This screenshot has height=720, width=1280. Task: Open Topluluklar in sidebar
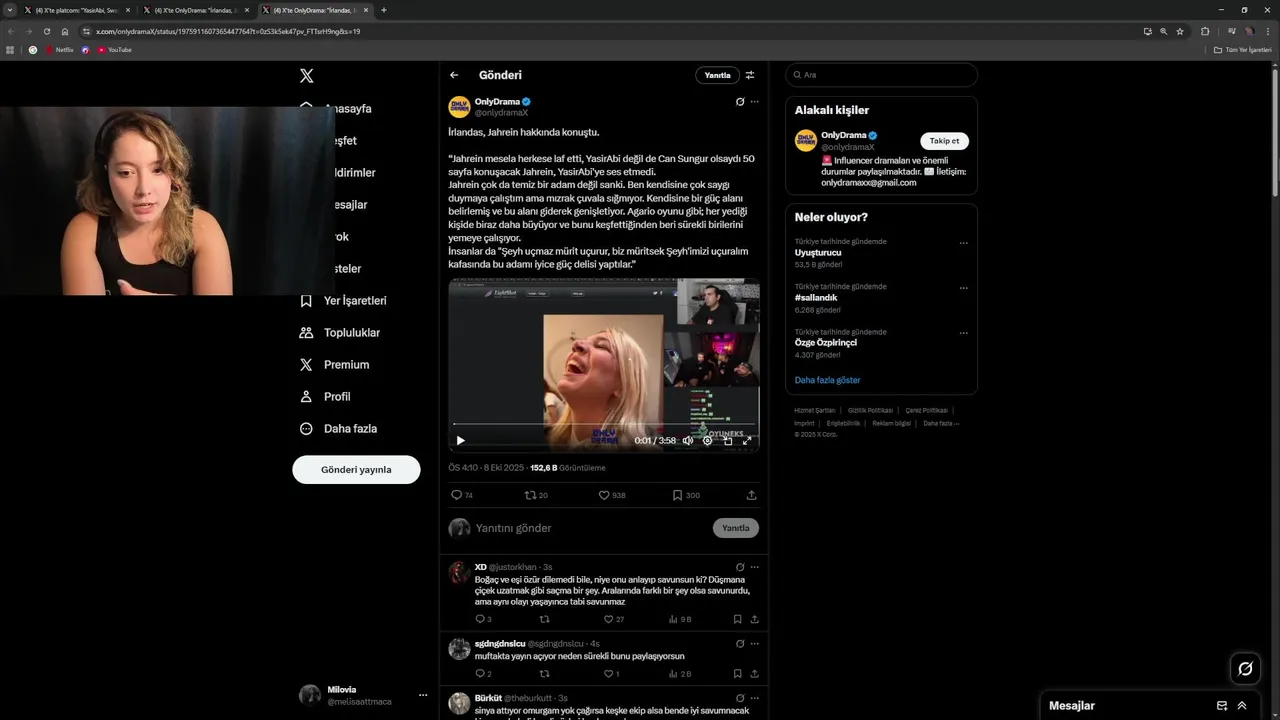(340, 333)
